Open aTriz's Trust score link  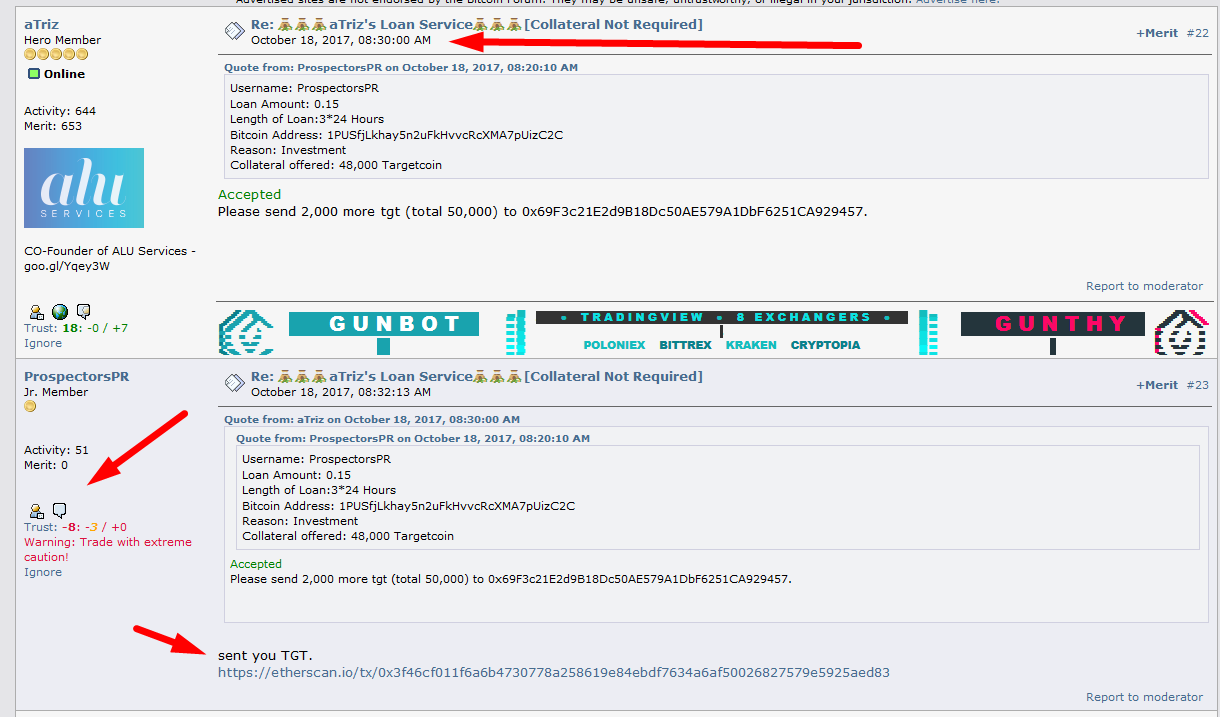[76, 328]
